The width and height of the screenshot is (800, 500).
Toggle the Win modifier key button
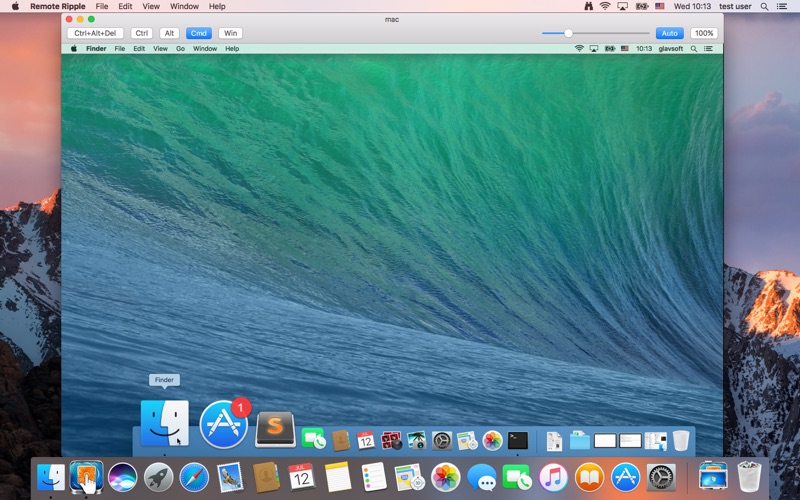click(x=231, y=33)
